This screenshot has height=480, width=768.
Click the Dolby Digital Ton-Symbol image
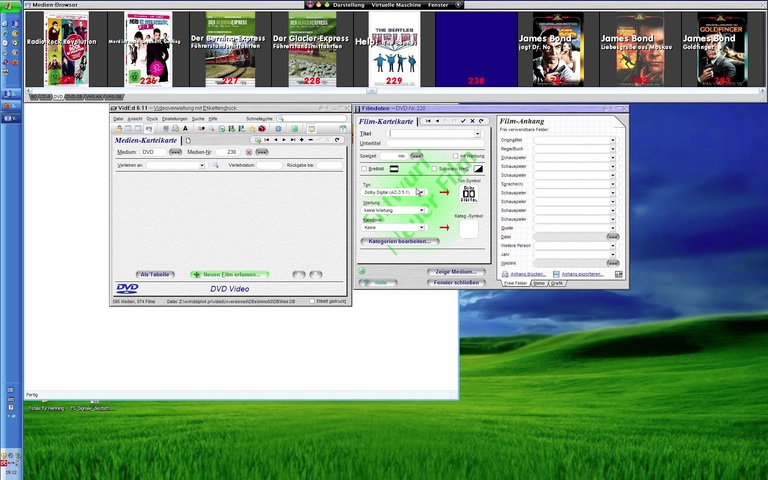(x=469, y=193)
